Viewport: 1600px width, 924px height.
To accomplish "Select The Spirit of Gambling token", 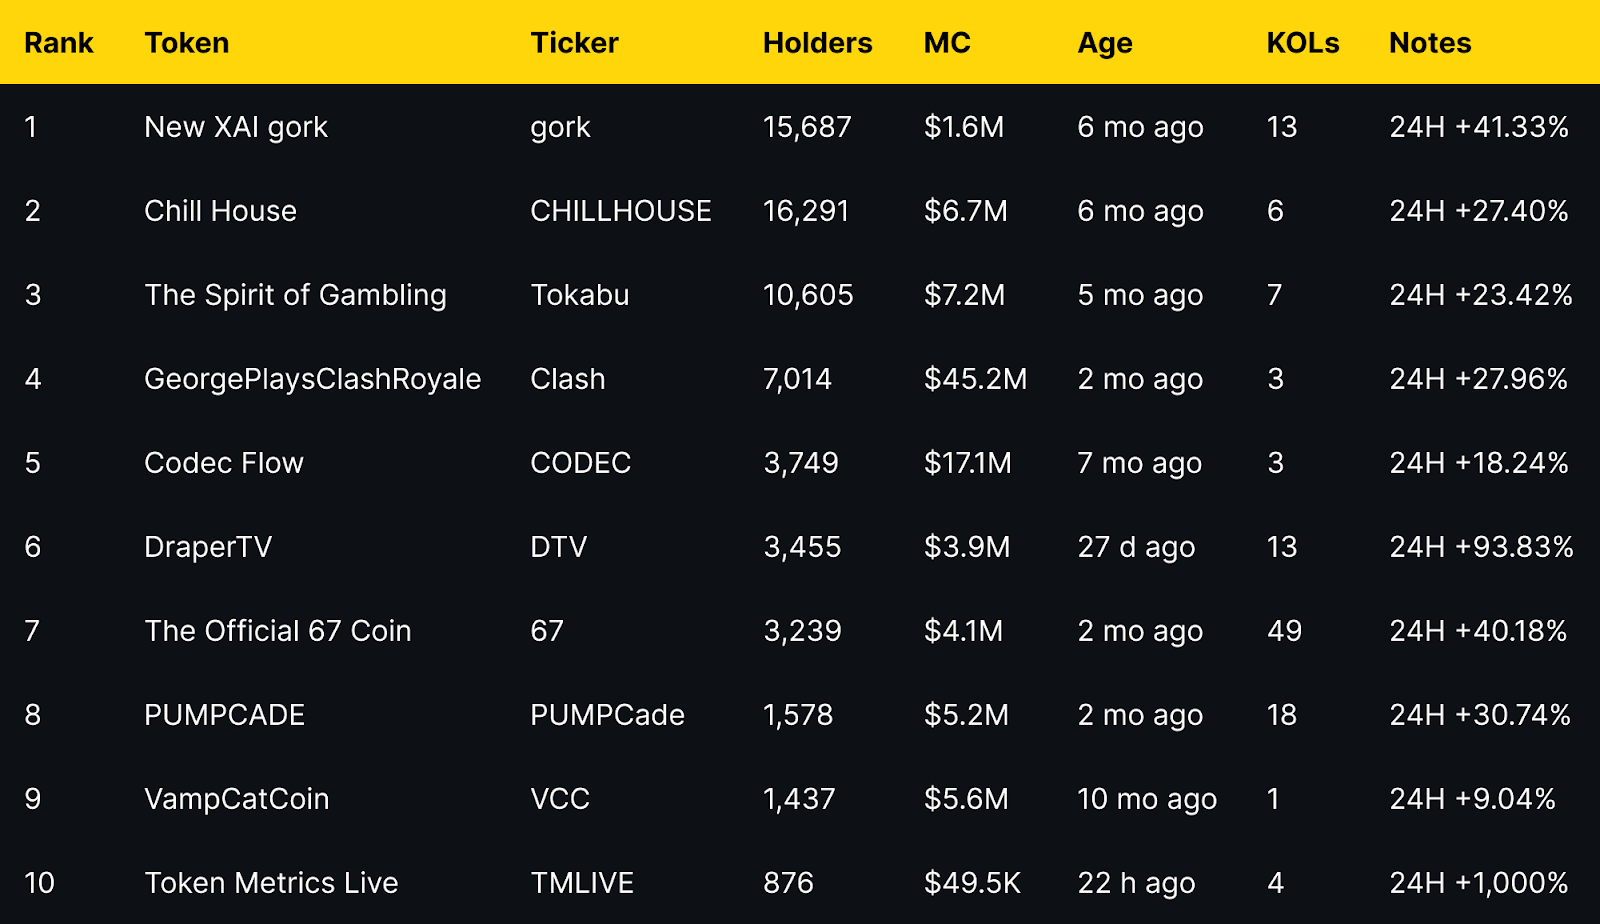I will 295,296.
